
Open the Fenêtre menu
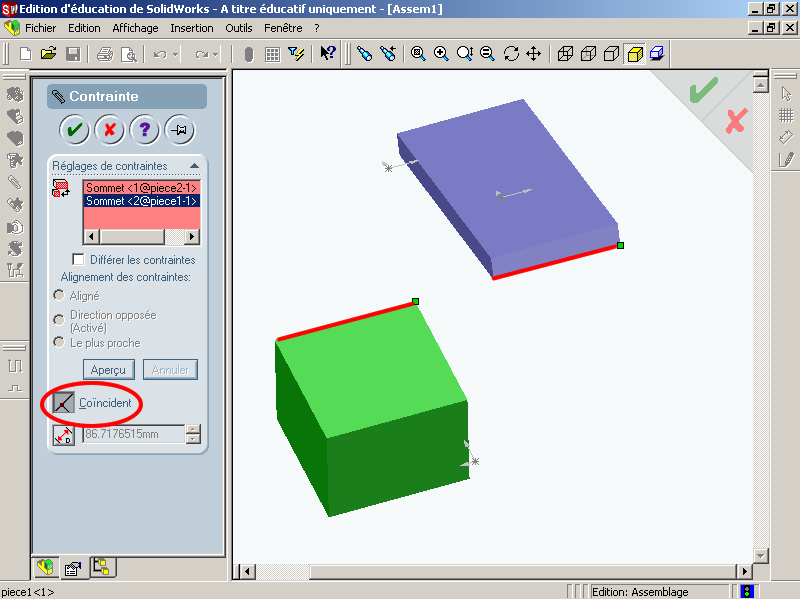(283, 28)
